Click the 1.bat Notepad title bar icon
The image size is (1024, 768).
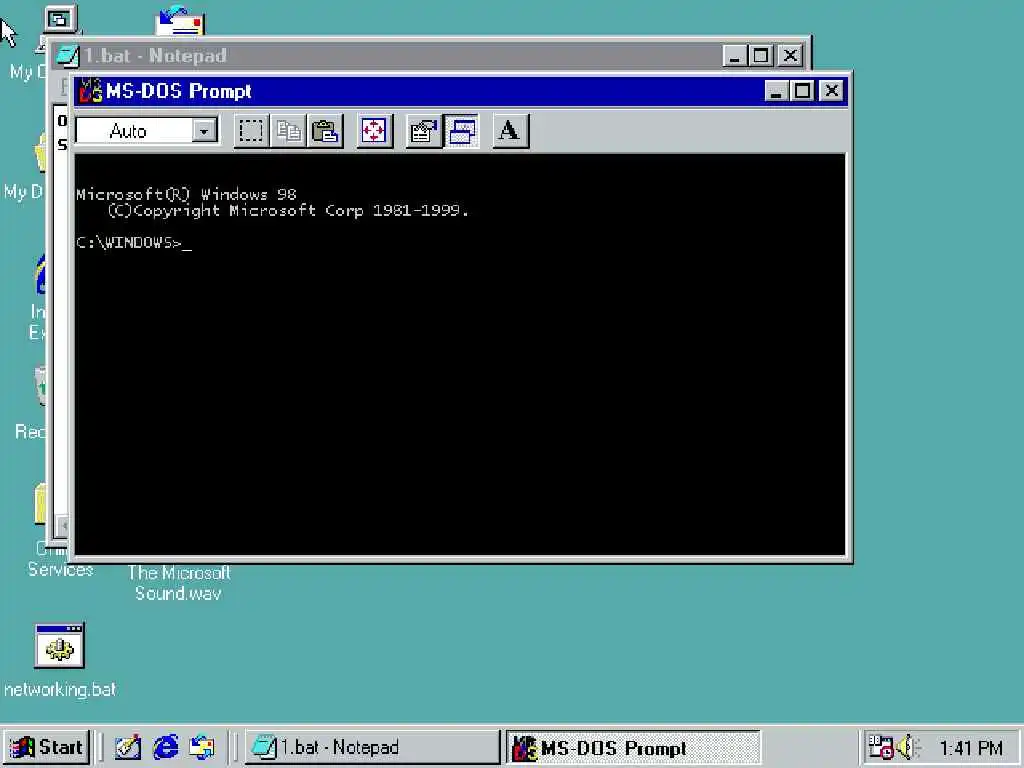coord(67,56)
